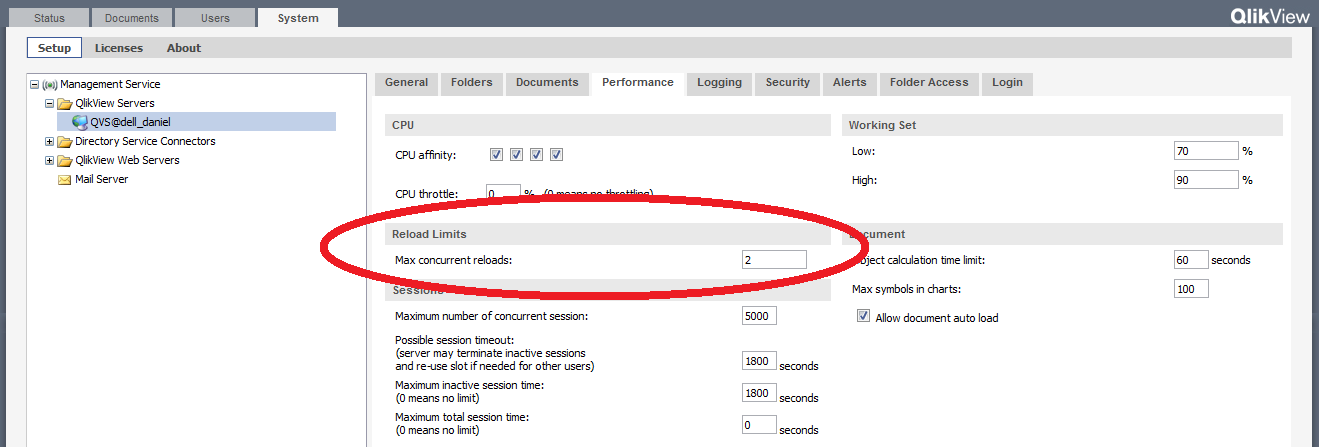1319x447 pixels.
Task: Open the Documents settings tab under Setup
Action: (x=547, y=83)
